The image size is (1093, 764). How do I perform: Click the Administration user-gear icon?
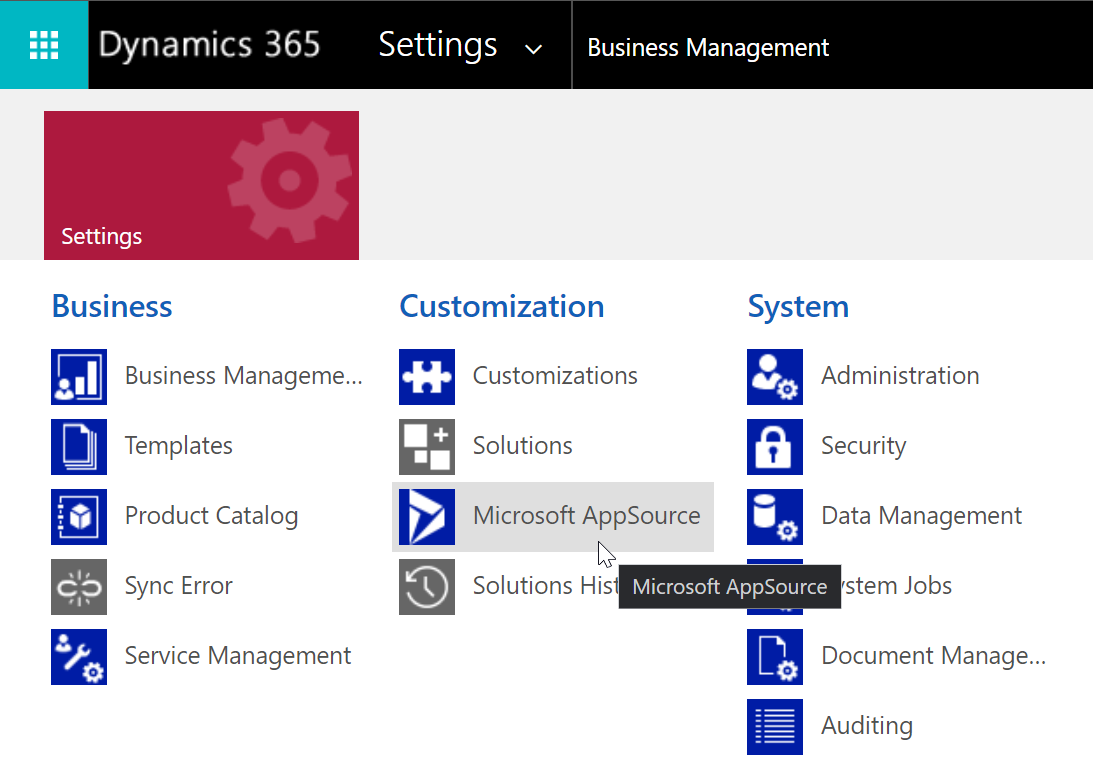(774, 376)
